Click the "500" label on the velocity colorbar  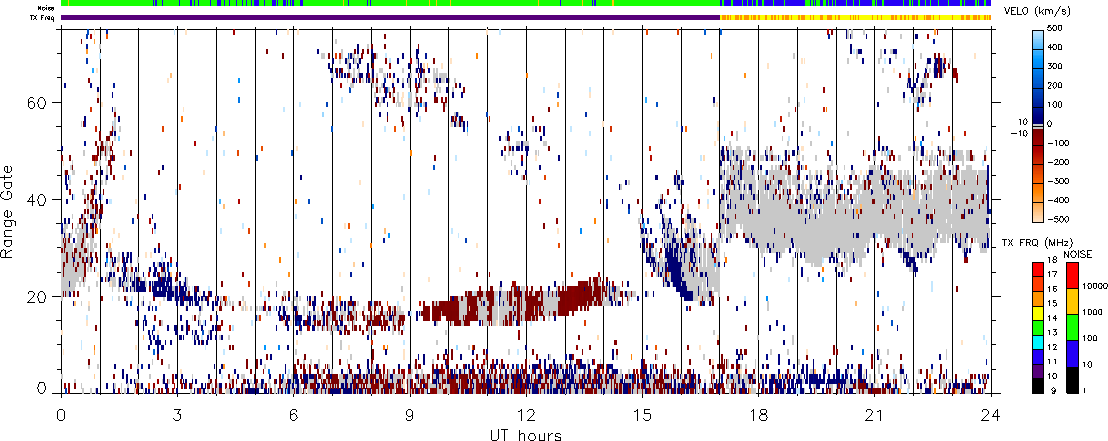1055,28
